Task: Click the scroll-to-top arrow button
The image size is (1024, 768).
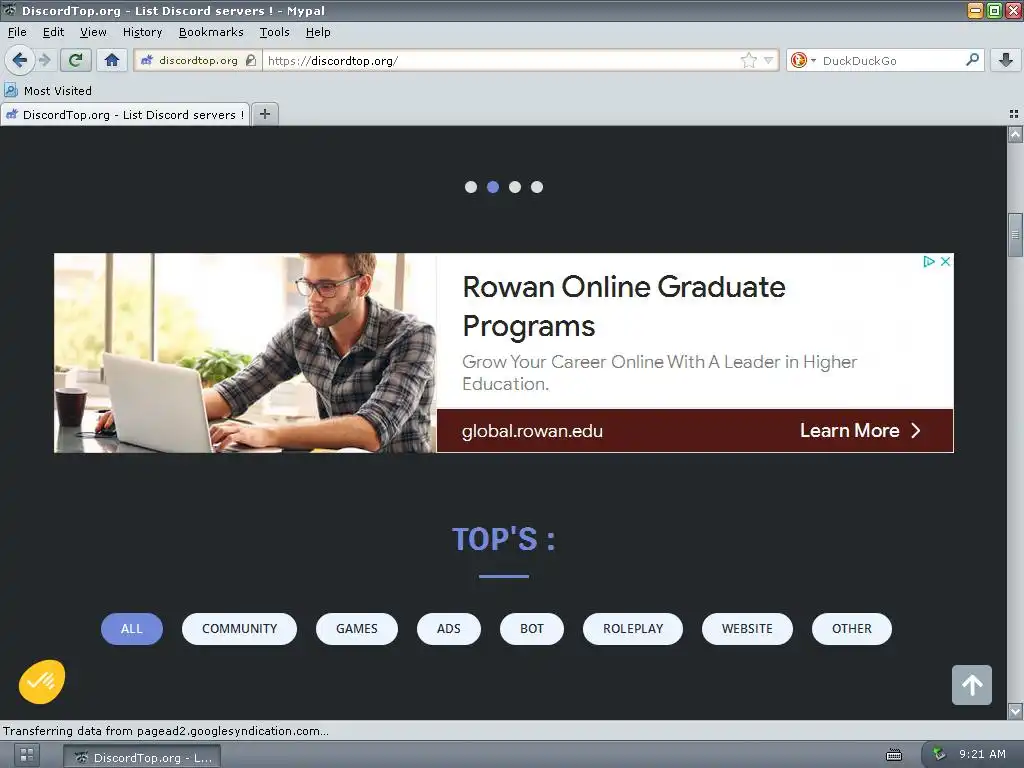Action: (972, 685)
